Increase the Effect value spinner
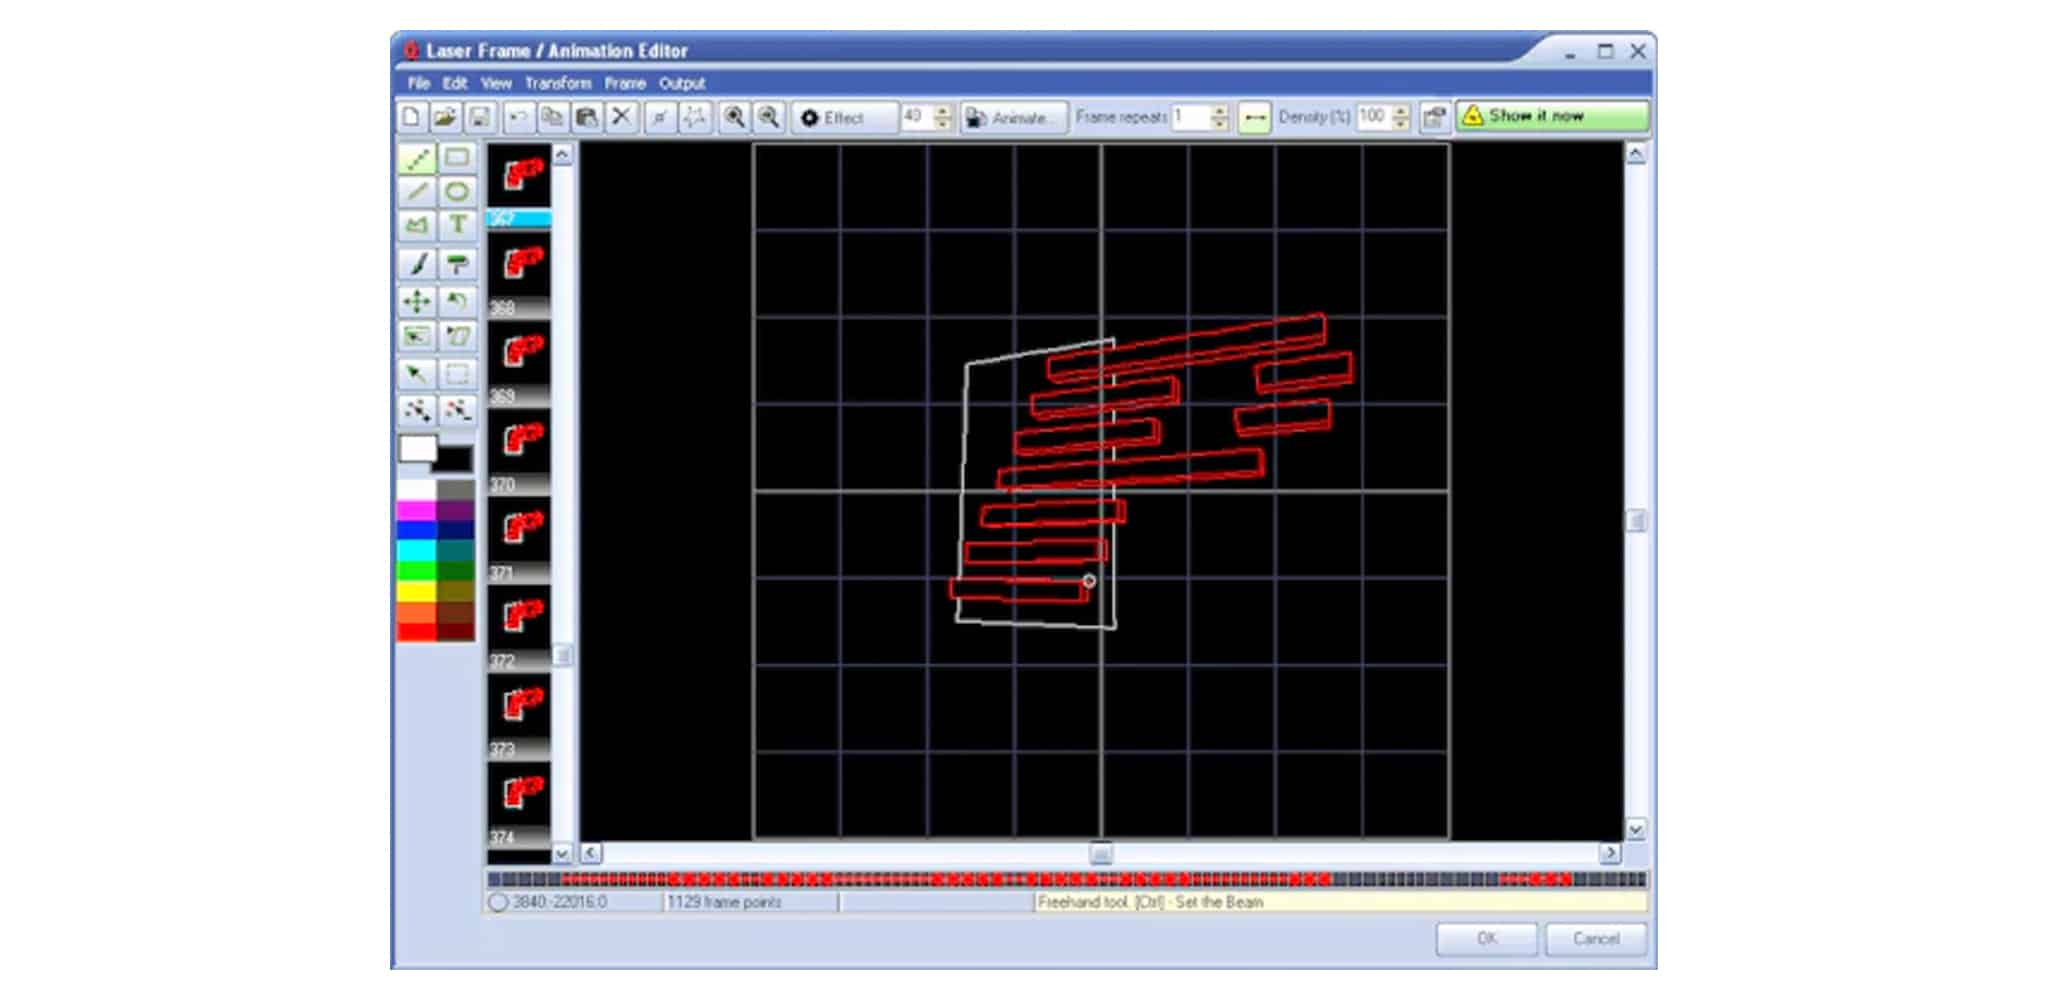 pyautogui.click(x=942, y=111)
